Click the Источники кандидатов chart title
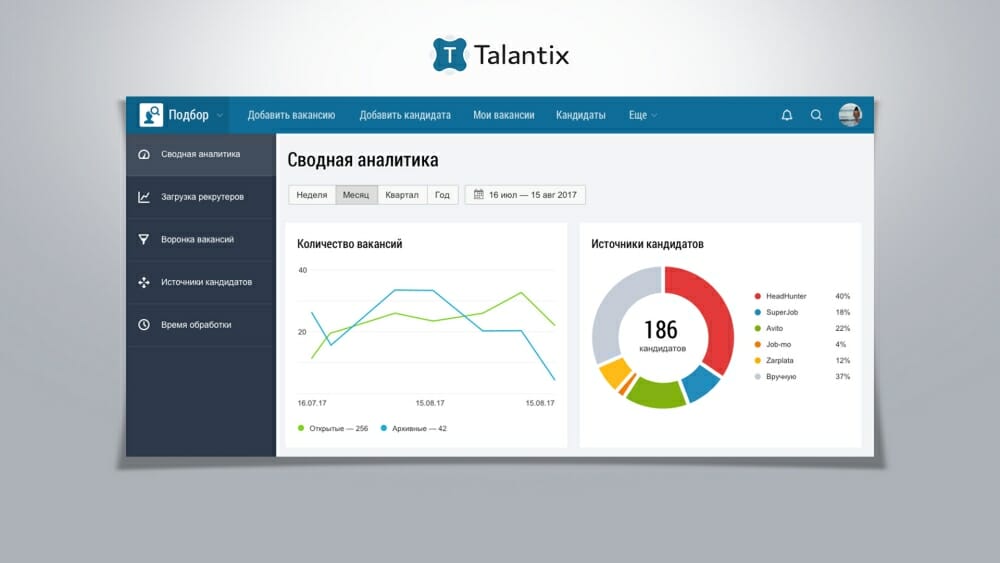Image resolution: width=1000 pixels, height=563 pixels. tap(647, 244)
